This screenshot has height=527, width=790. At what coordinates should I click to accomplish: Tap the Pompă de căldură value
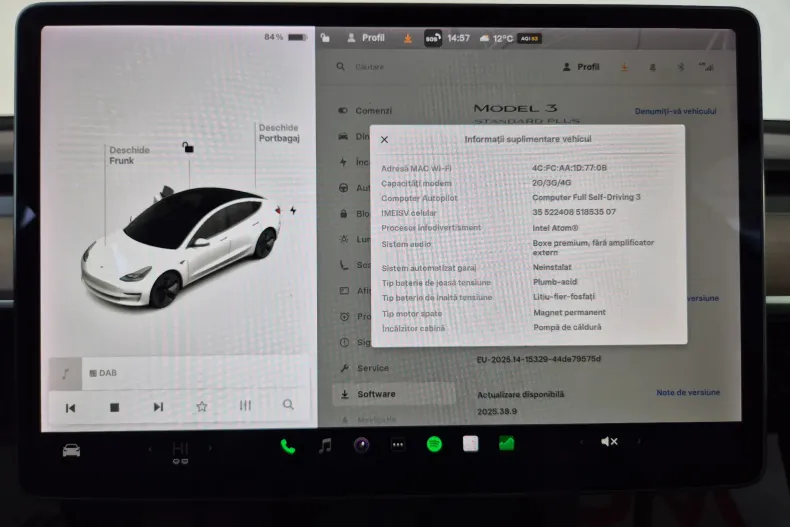click(567, 327)
